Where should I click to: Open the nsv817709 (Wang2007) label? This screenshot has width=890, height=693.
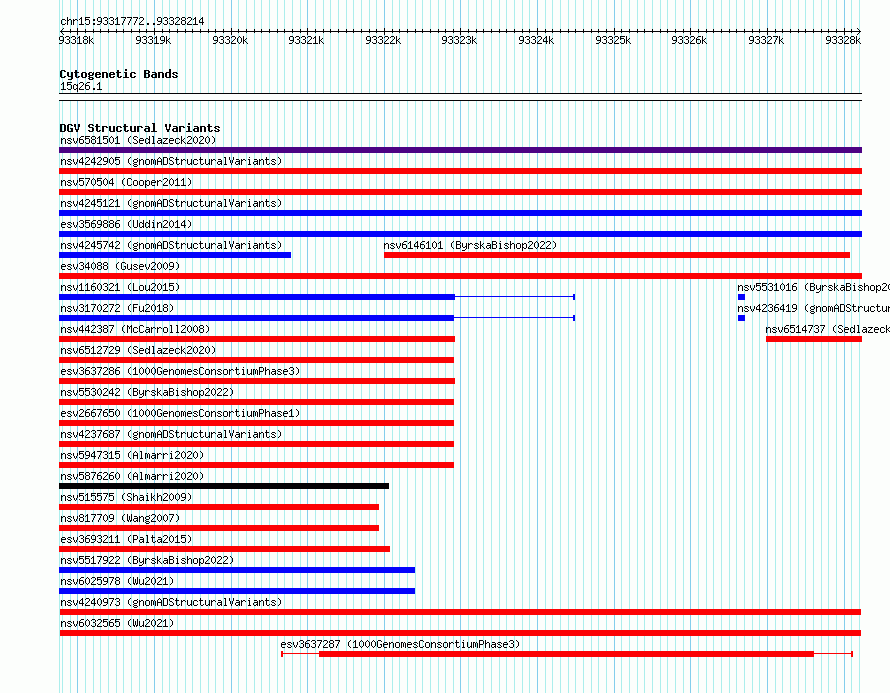point(120,518)
